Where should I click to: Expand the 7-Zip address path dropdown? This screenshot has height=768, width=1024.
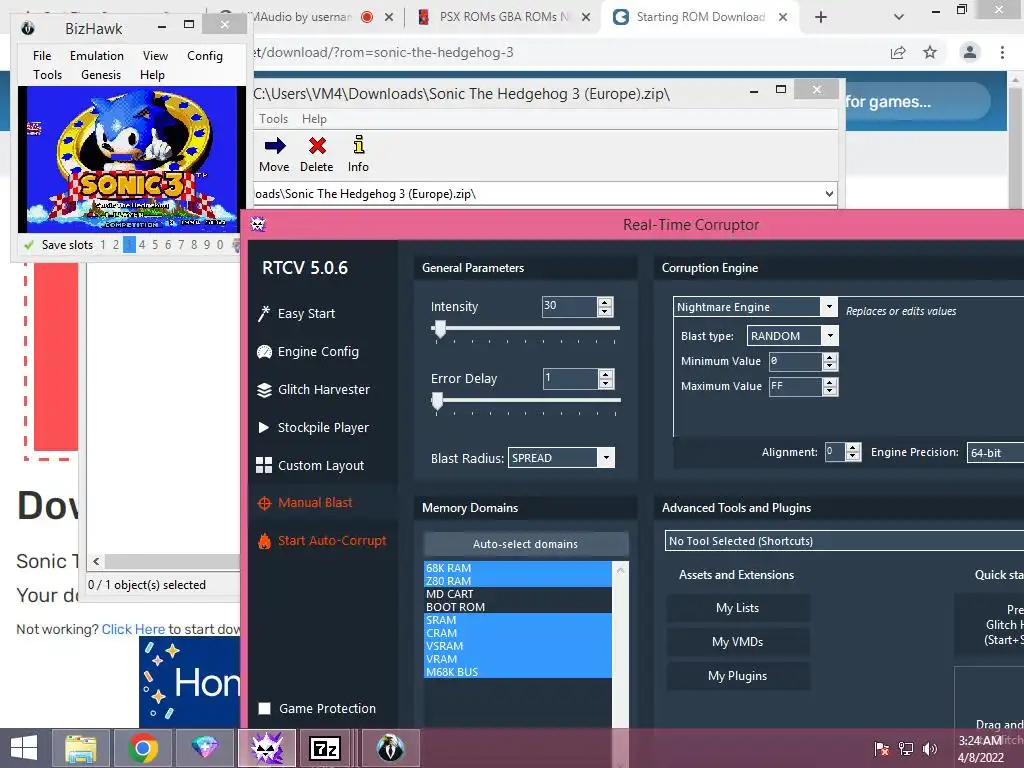(x=829, y=194)
